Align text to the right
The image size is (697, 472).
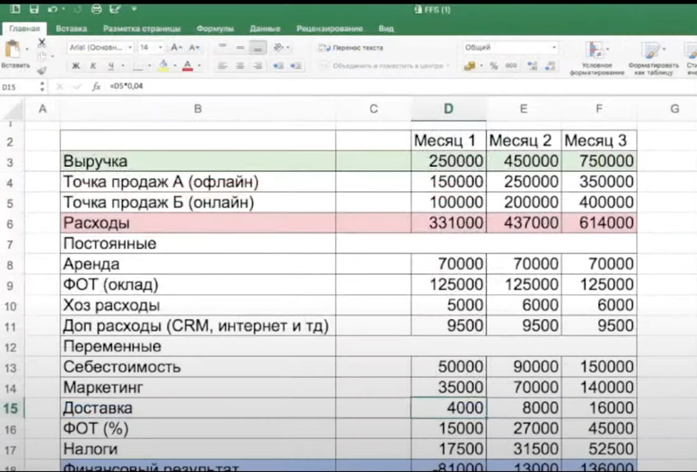click(258, 66)
